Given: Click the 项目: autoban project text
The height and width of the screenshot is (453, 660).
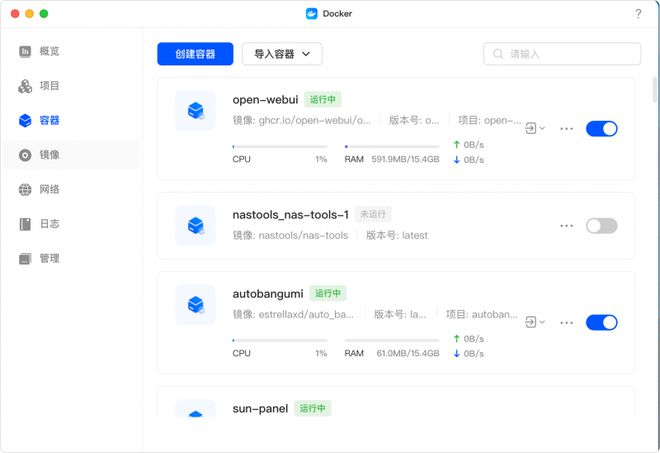Looking at the screenshot, I should pyautogui.click(x=482, y=314).
